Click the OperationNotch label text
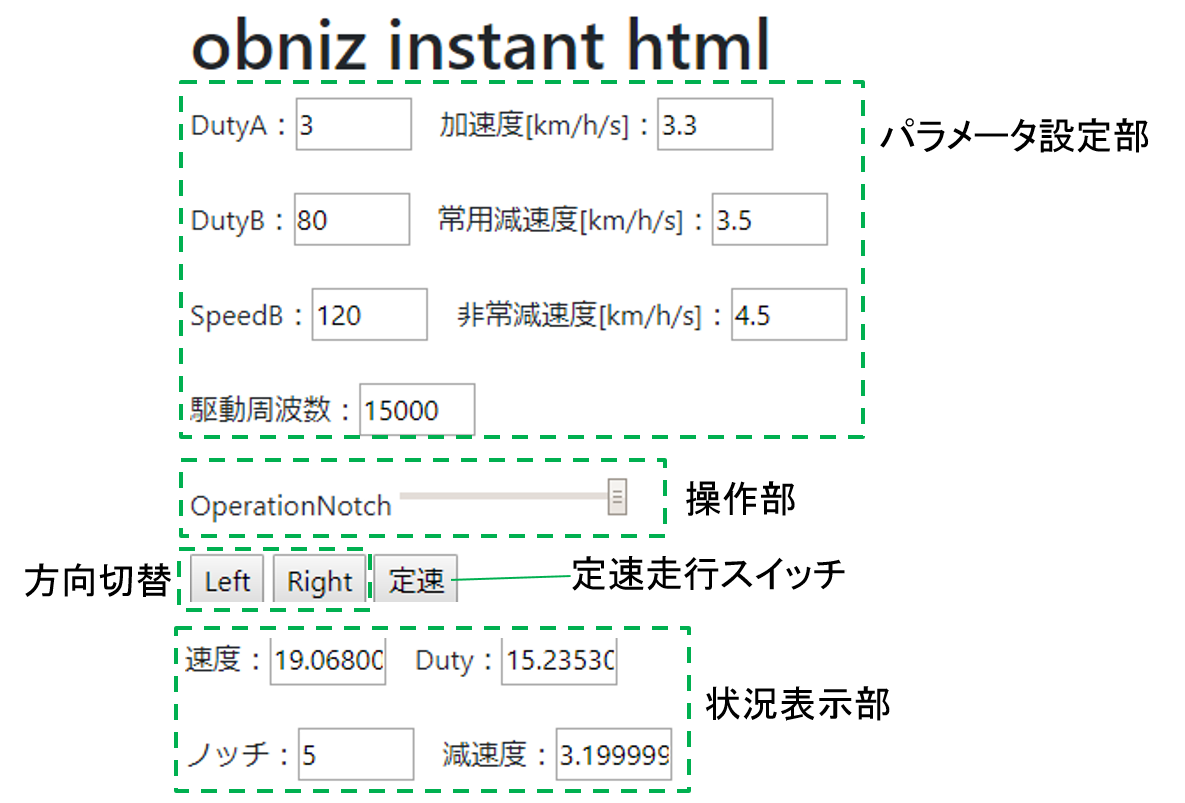1185x803 pixels. 291,505
